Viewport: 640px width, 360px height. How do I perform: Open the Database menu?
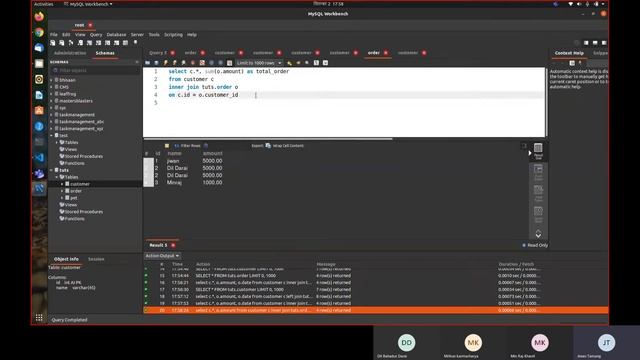[116, 35]
